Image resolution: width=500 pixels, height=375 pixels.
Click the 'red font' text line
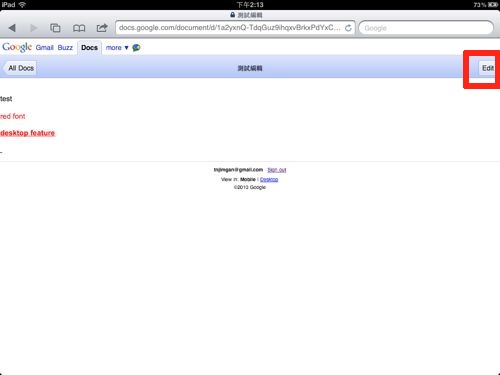click(13, 116)
